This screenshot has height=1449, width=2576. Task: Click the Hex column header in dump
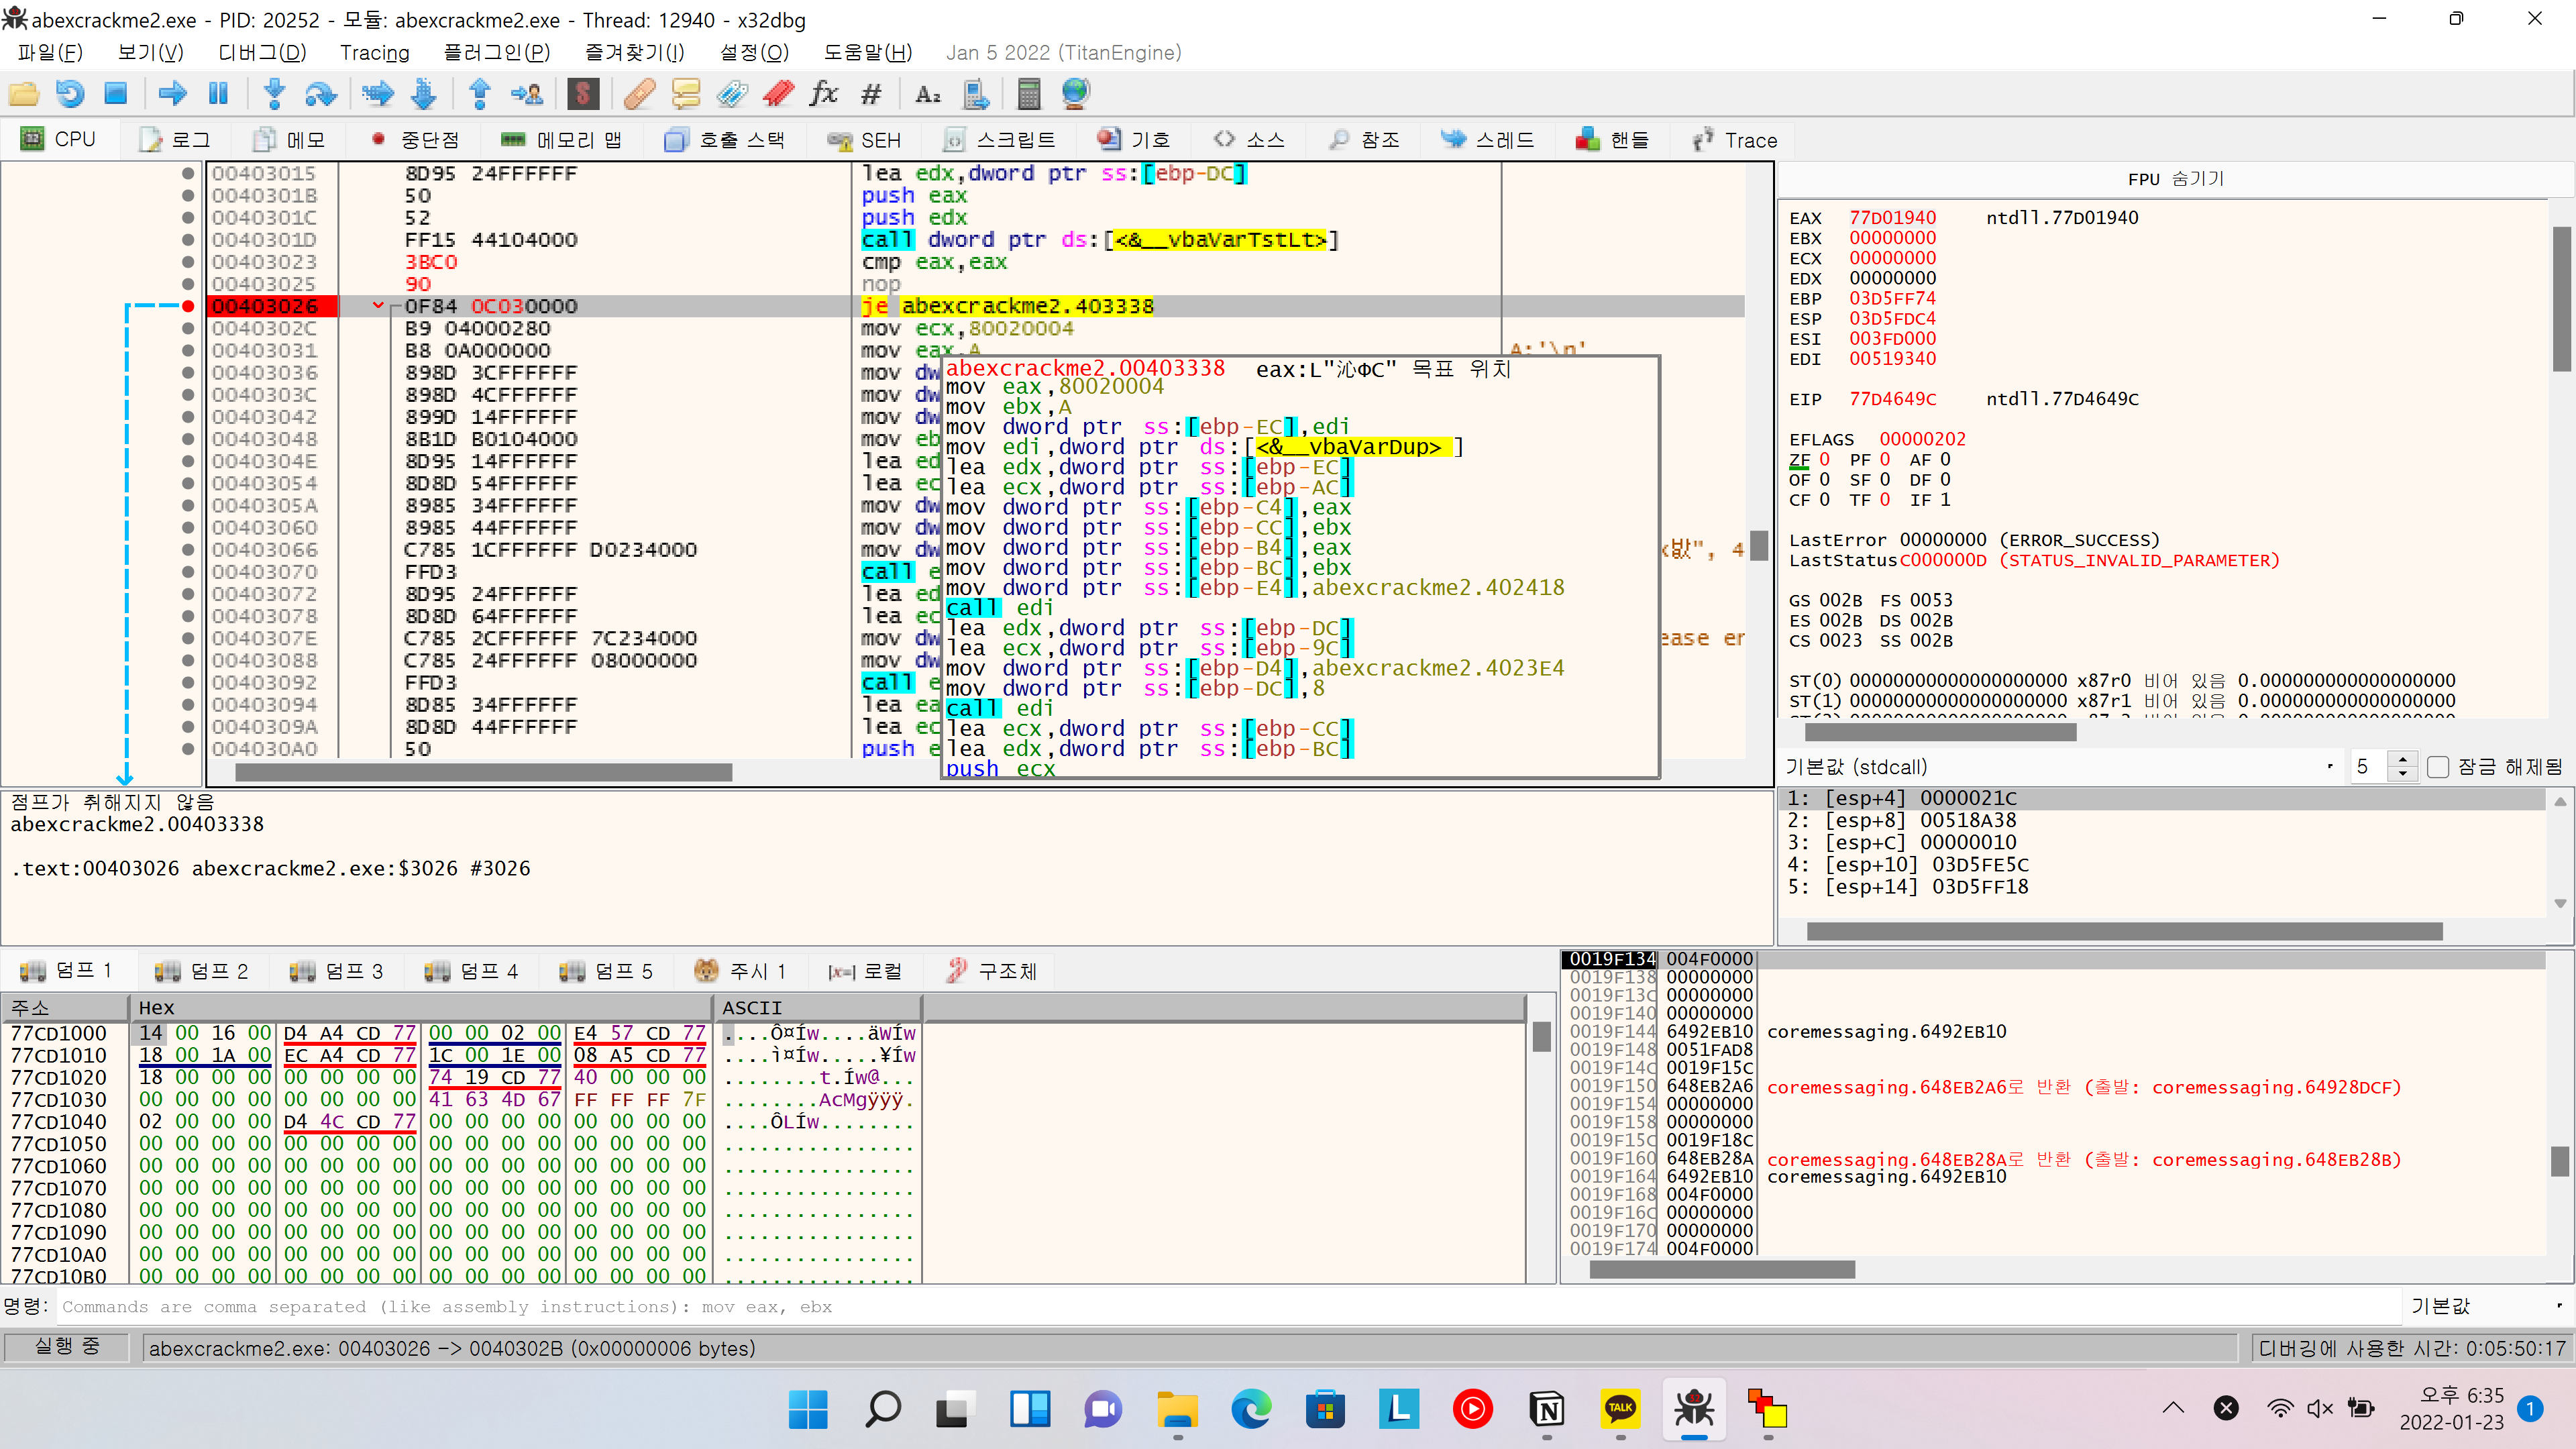420,1007
